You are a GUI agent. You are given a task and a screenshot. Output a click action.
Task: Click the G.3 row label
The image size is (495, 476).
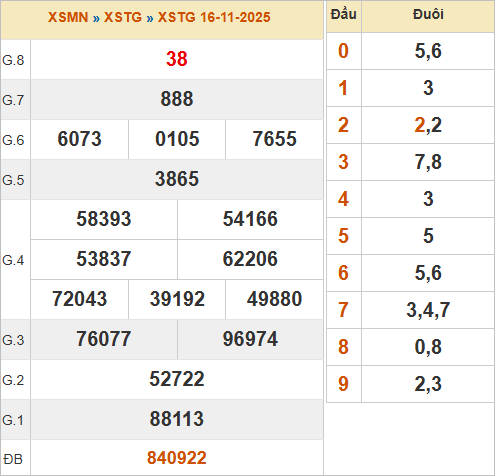pos(13,340)
